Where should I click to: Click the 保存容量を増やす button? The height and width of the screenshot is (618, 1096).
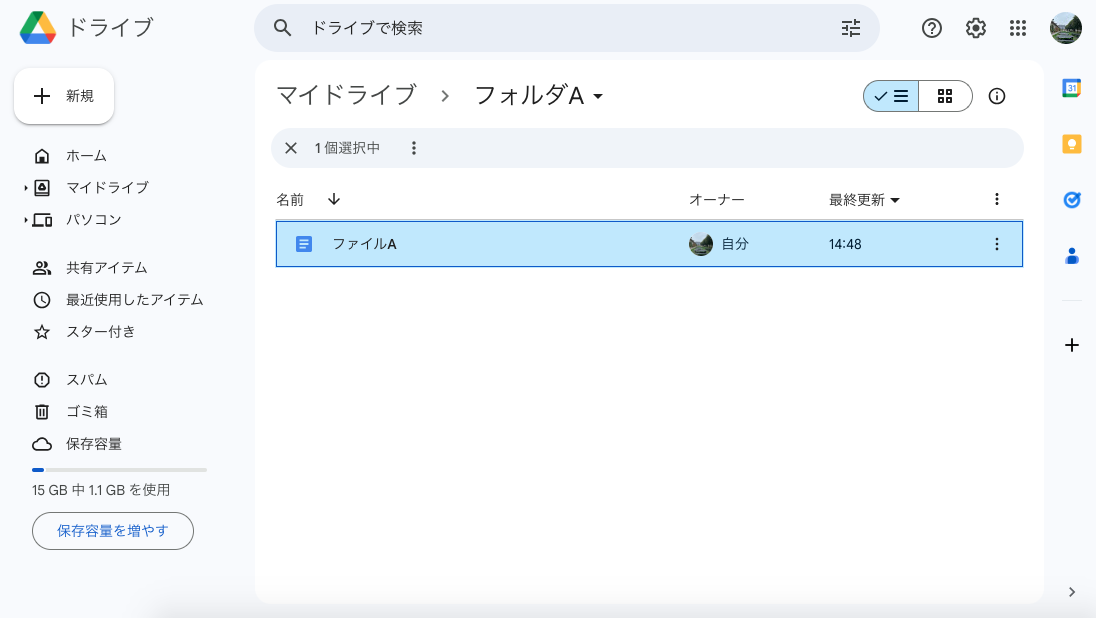point(112,531)
